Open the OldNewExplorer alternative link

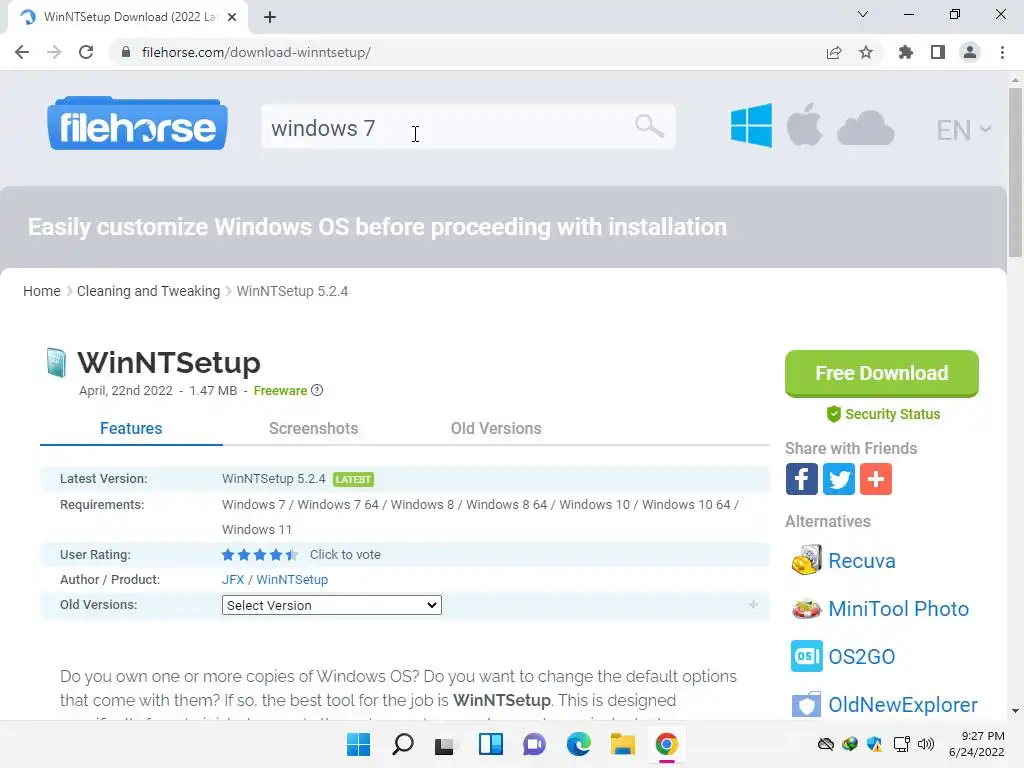point(903,705)
